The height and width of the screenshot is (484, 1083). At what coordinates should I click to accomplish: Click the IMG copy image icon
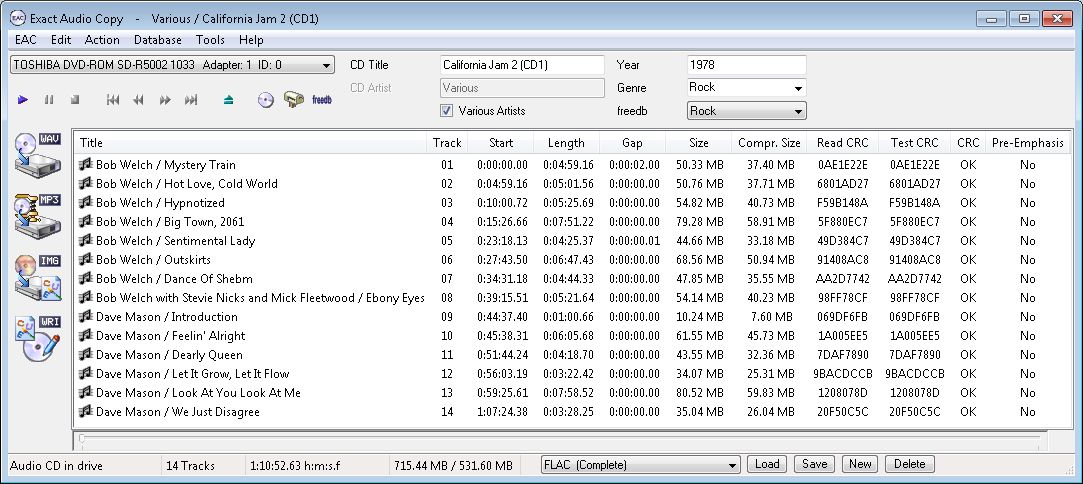[38, 278]
